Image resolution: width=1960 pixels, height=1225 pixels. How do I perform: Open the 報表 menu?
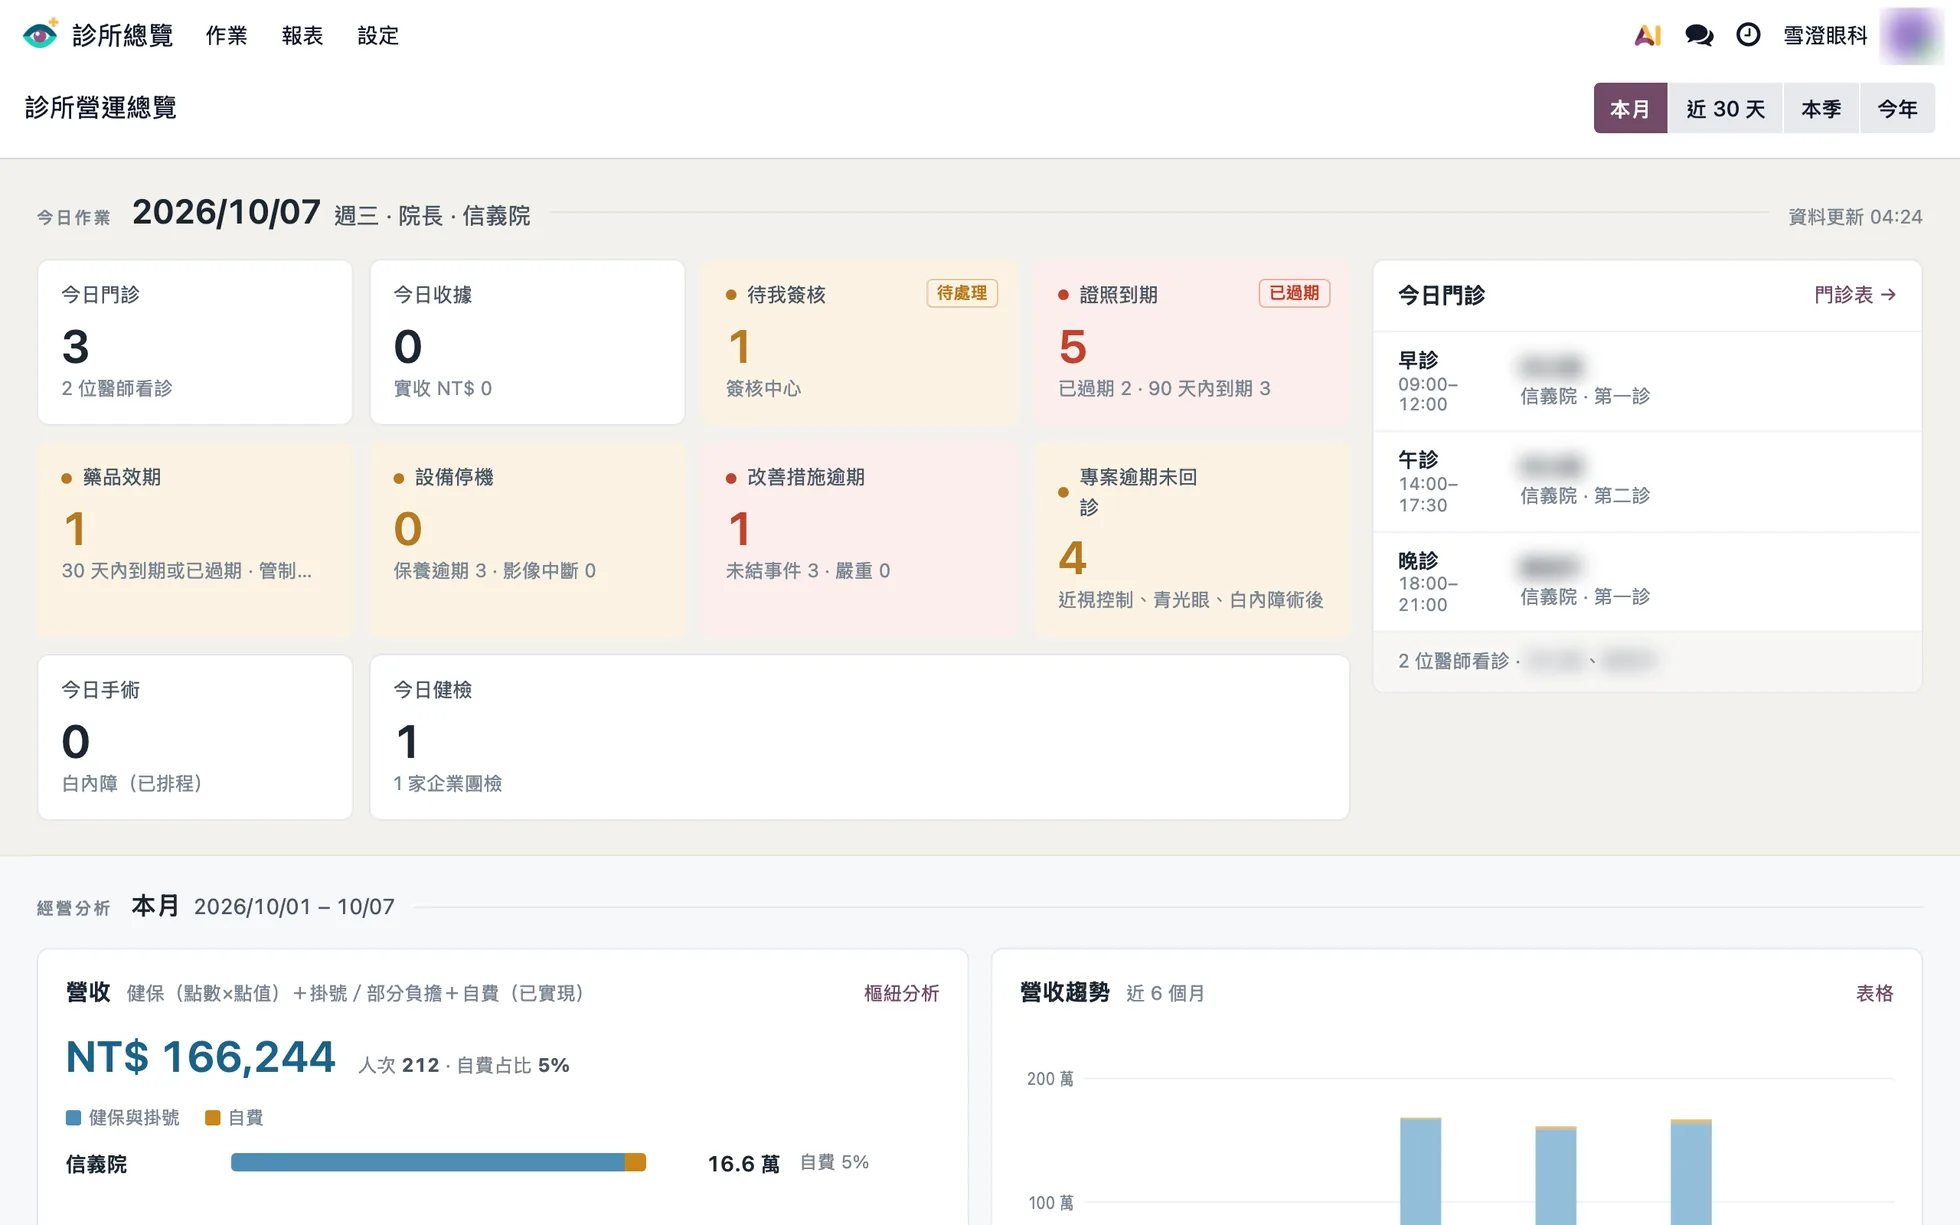coord(302,36)
